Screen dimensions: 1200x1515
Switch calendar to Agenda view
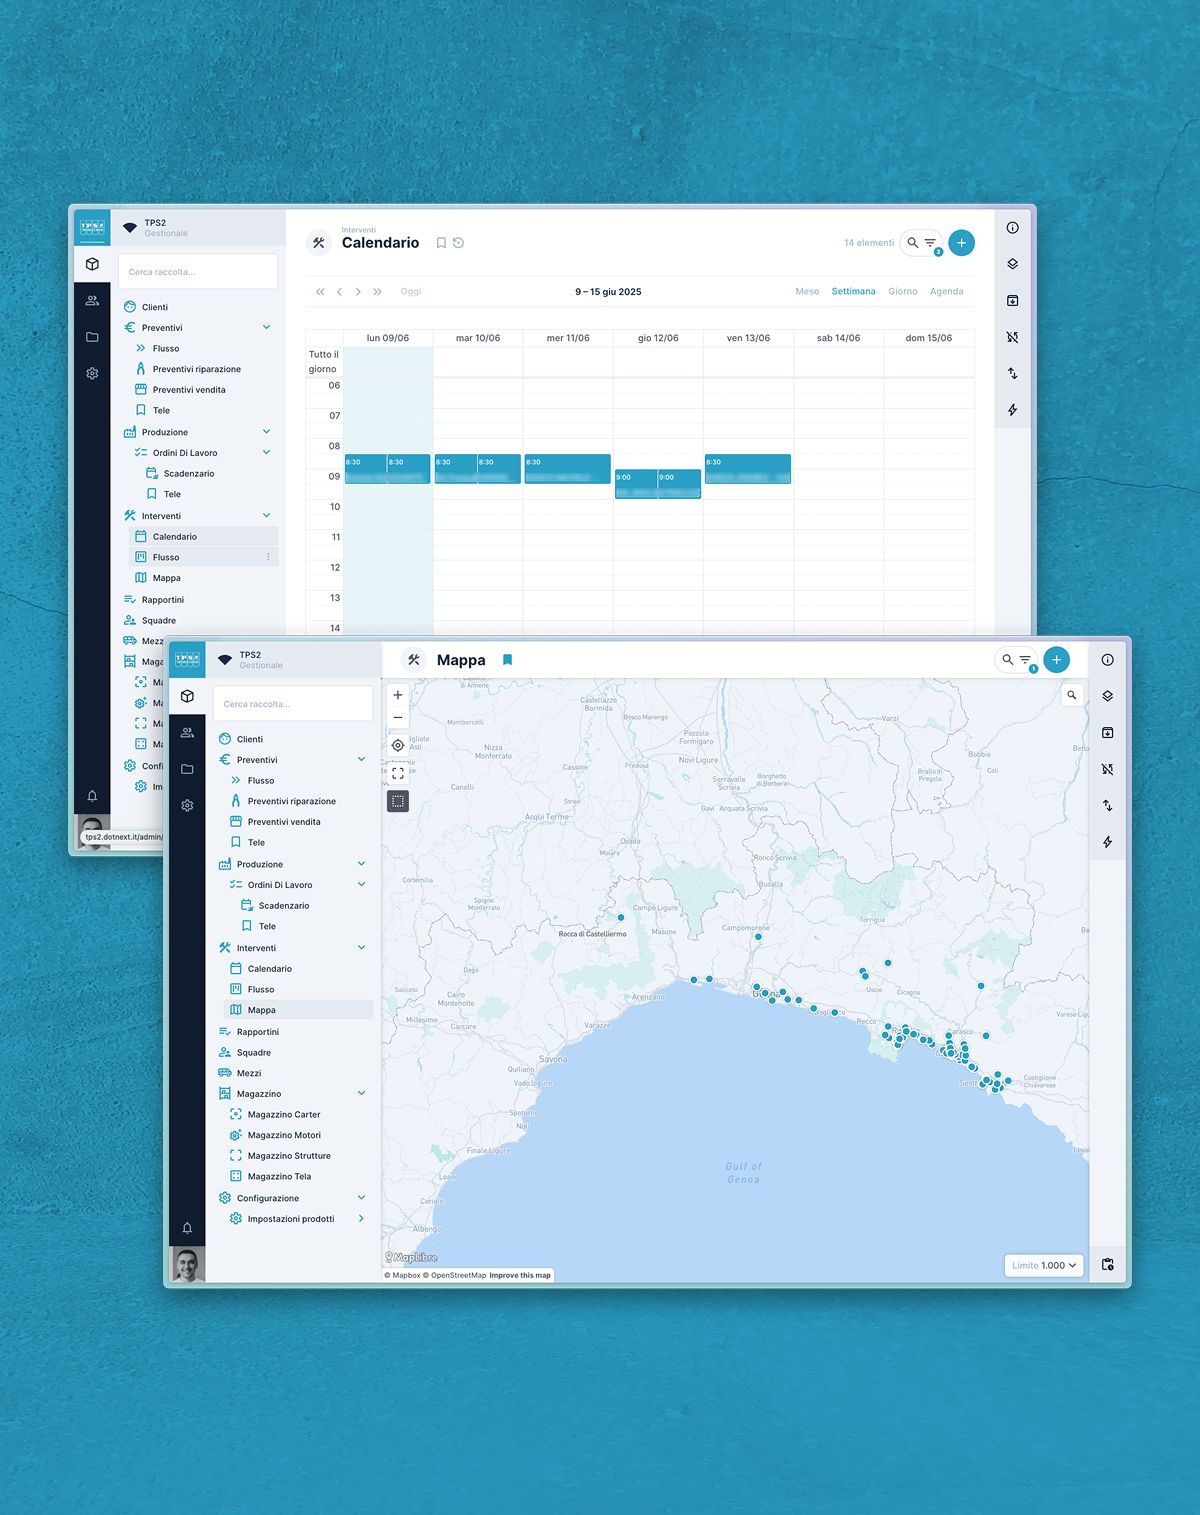tap(946, 292)
